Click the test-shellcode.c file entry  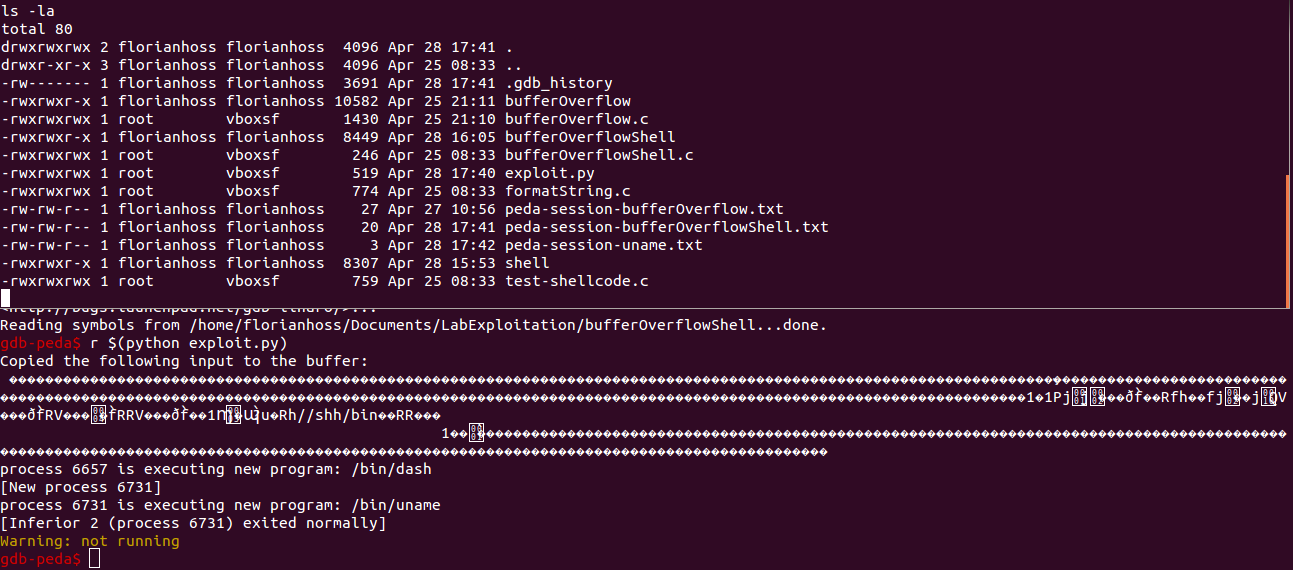click(577, 281)
